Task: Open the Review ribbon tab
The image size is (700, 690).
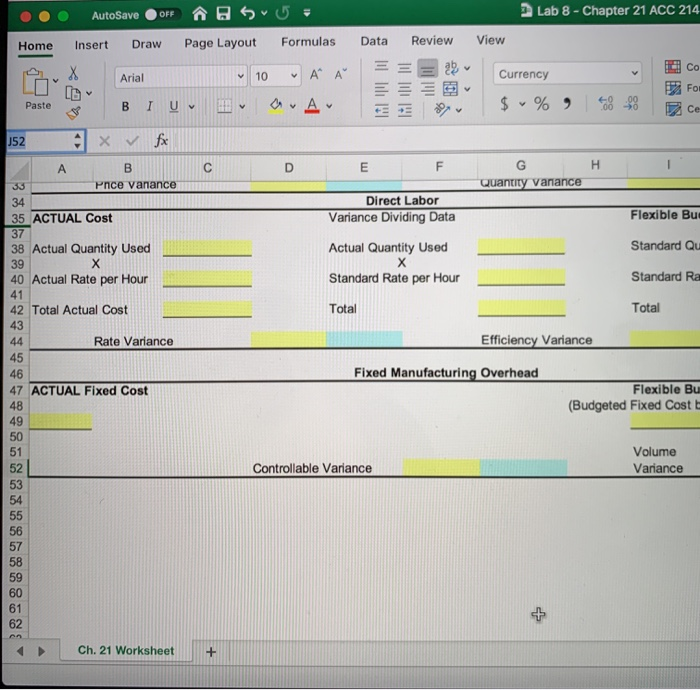Action: pyautogui.click(x=432, y=41)
